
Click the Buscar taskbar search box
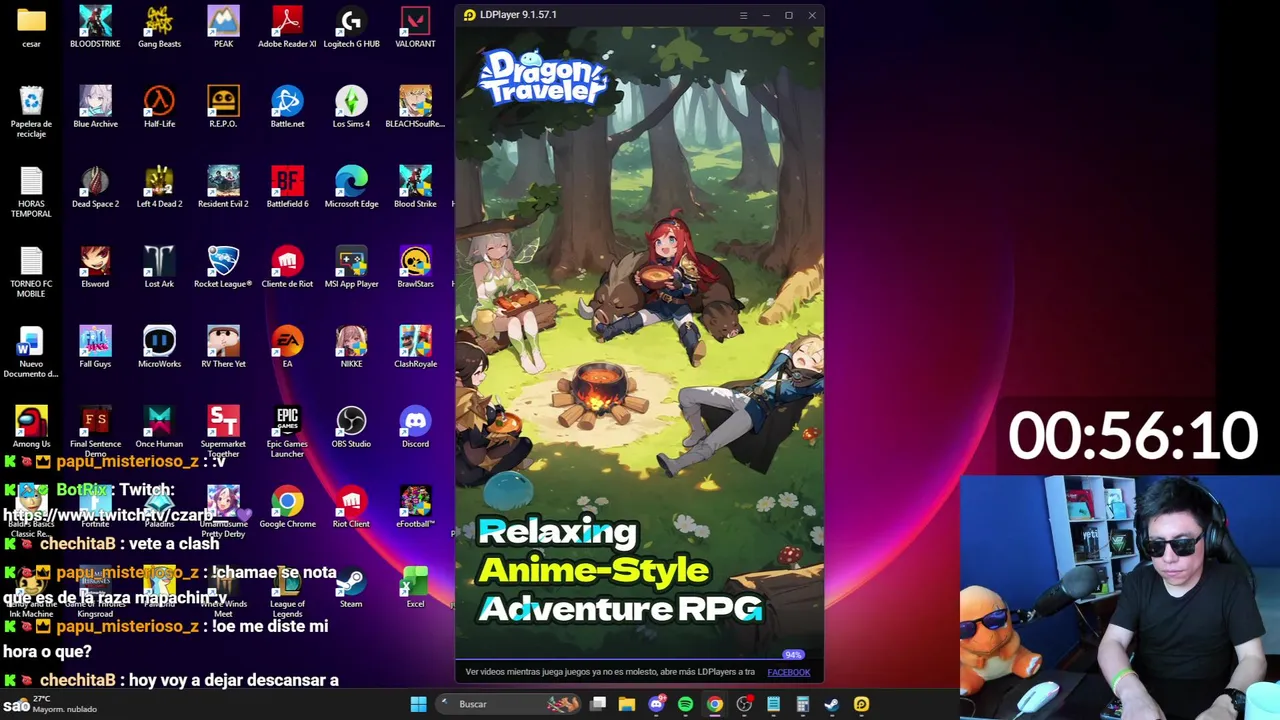click(x=510, y=704)
